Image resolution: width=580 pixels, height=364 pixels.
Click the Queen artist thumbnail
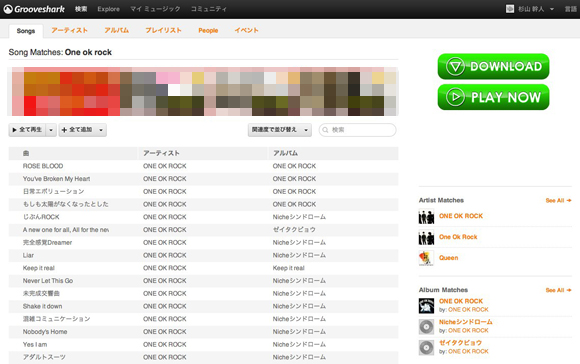(x=426, y=258)
